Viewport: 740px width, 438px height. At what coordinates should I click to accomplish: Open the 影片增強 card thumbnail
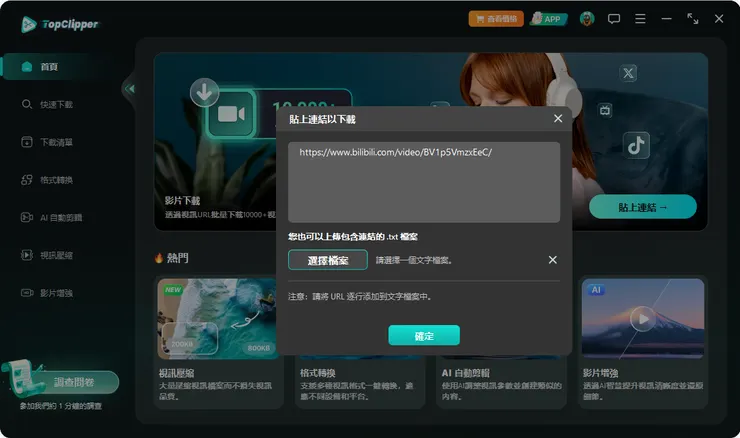[643, 319]
